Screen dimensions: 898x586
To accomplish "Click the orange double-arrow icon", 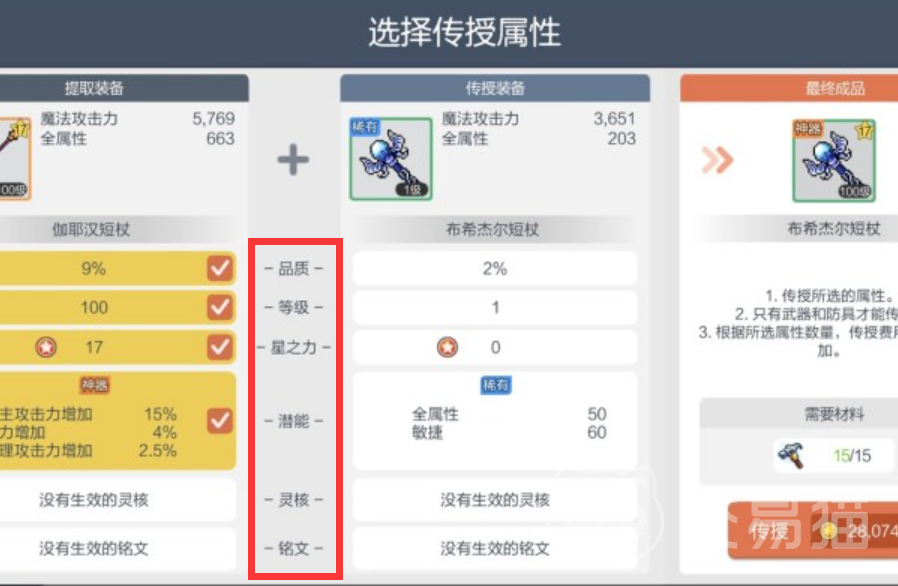I will coord(717,160).
